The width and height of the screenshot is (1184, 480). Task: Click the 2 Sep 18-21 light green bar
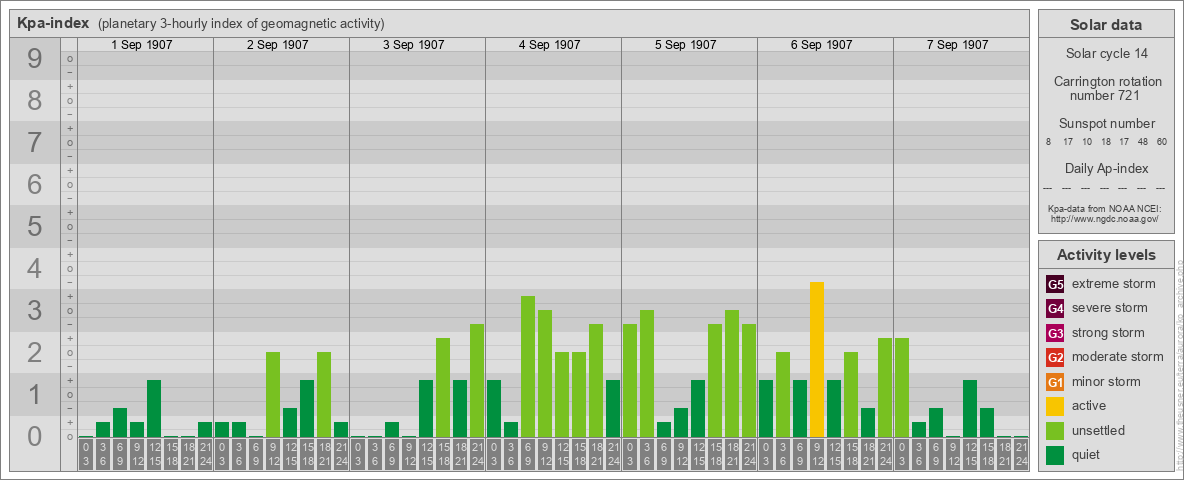[324, 395]
